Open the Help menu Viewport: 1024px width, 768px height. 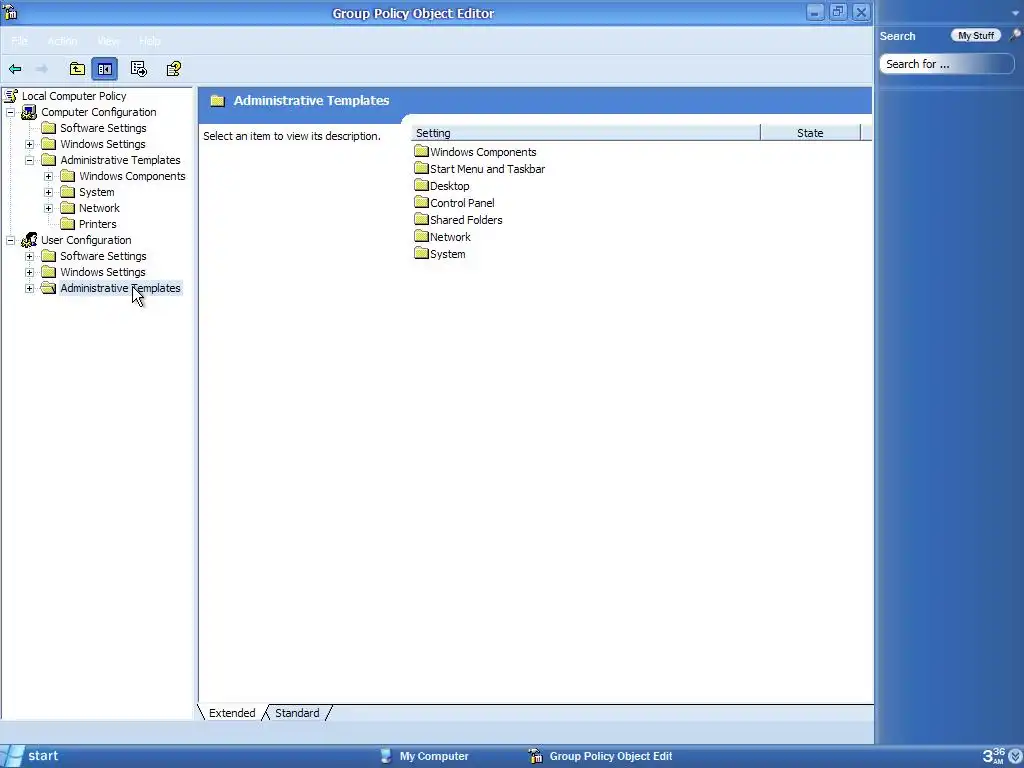(x=150, y=40)
